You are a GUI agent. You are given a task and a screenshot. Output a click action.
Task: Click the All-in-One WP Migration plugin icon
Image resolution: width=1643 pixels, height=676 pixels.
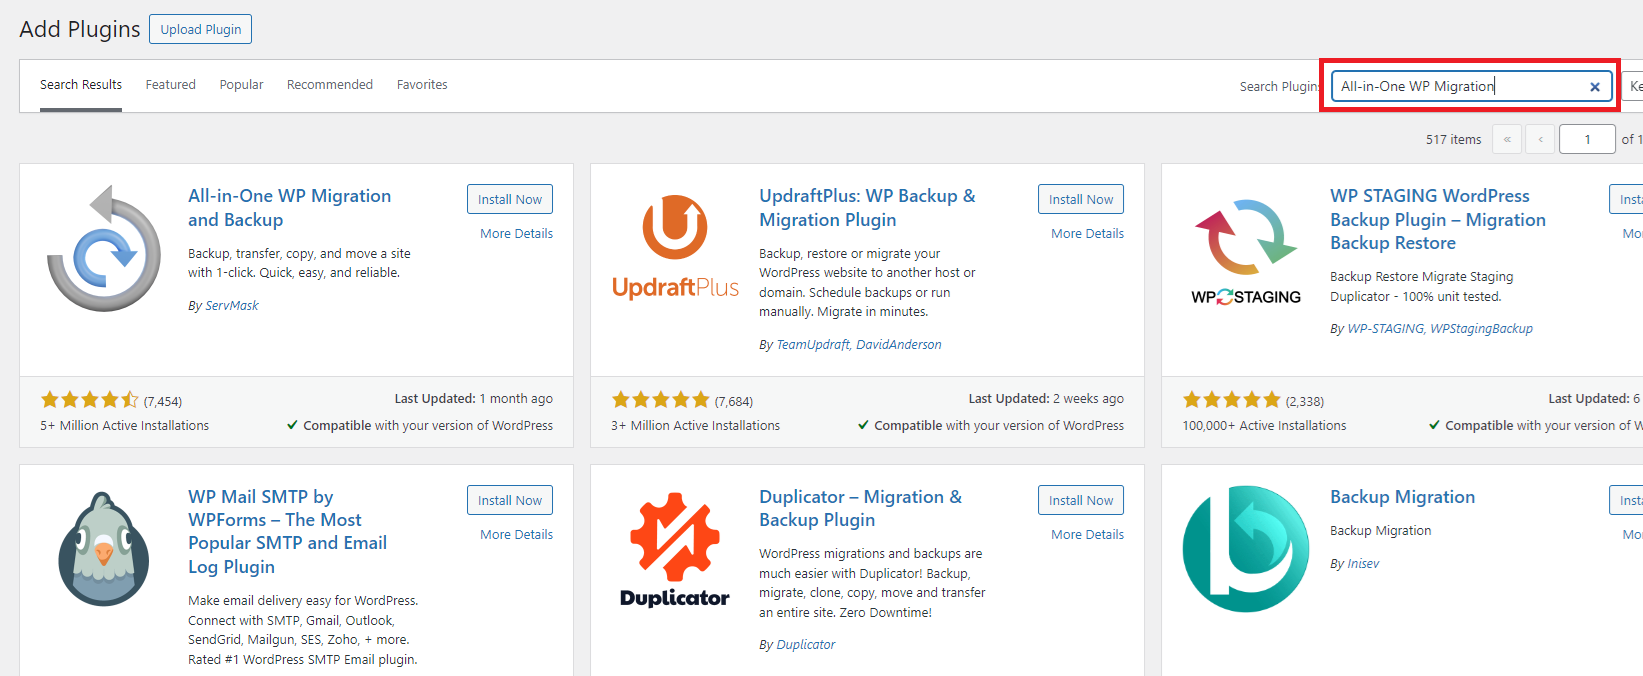104,248
